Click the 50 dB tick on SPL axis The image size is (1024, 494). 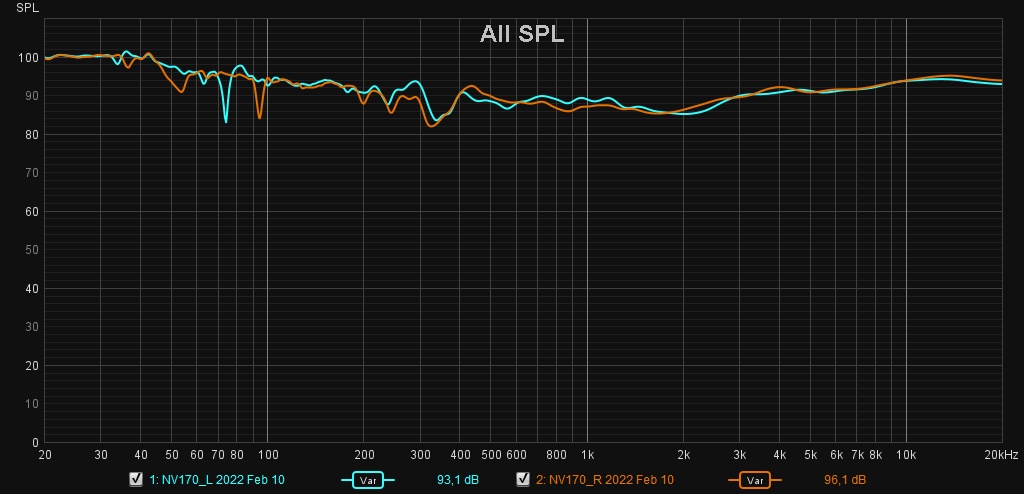(x=30, y=250)
